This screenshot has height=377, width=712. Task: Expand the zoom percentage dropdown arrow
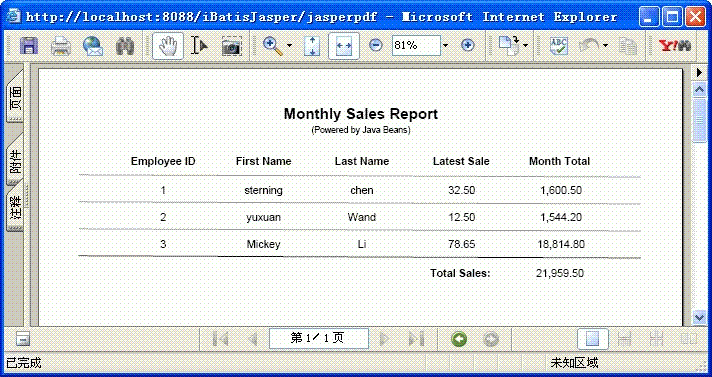(445, 45)
